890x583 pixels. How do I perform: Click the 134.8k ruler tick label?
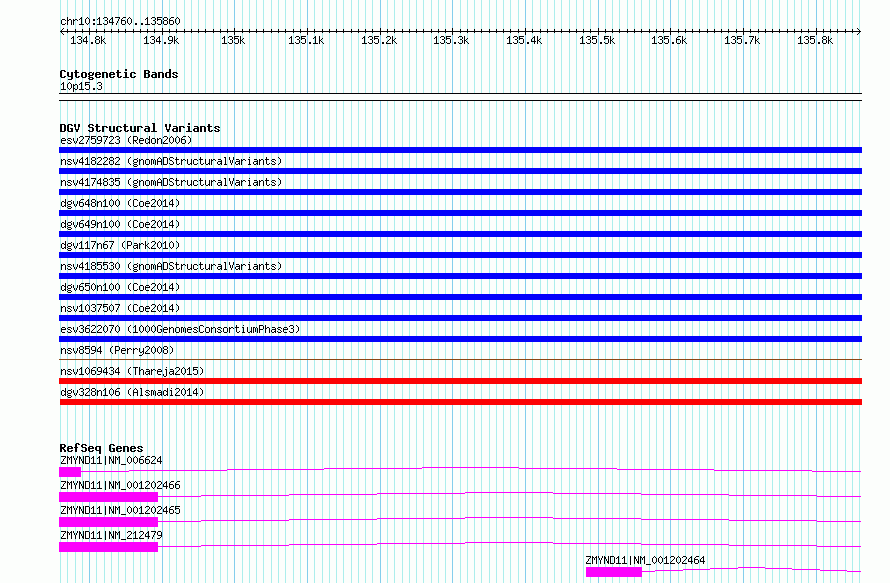(x=87, y=40)
